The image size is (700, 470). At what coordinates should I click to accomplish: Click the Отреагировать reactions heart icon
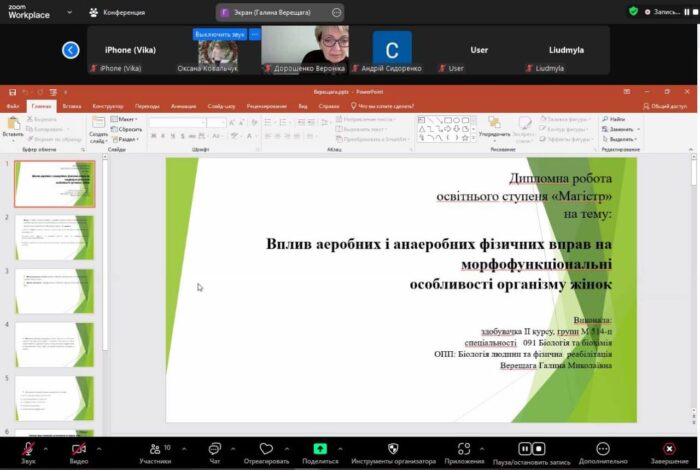[x=266, y=449]
